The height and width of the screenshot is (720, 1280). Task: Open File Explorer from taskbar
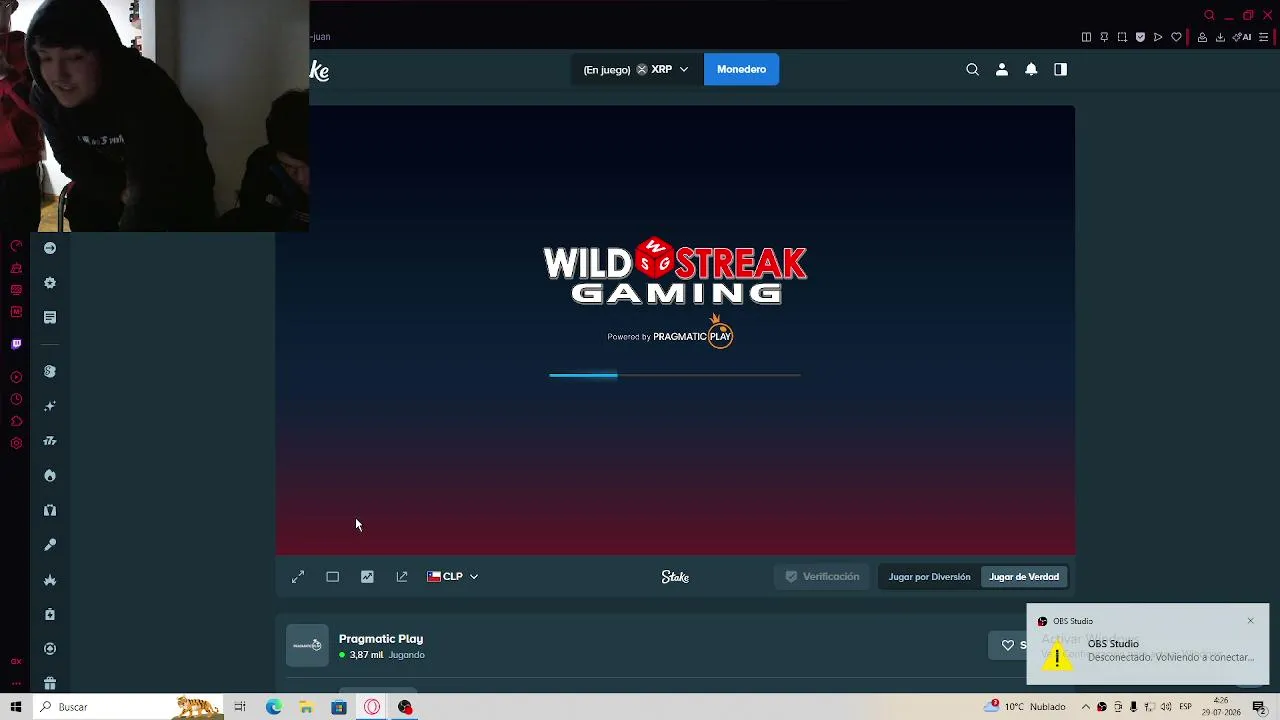tap(306, 707)
